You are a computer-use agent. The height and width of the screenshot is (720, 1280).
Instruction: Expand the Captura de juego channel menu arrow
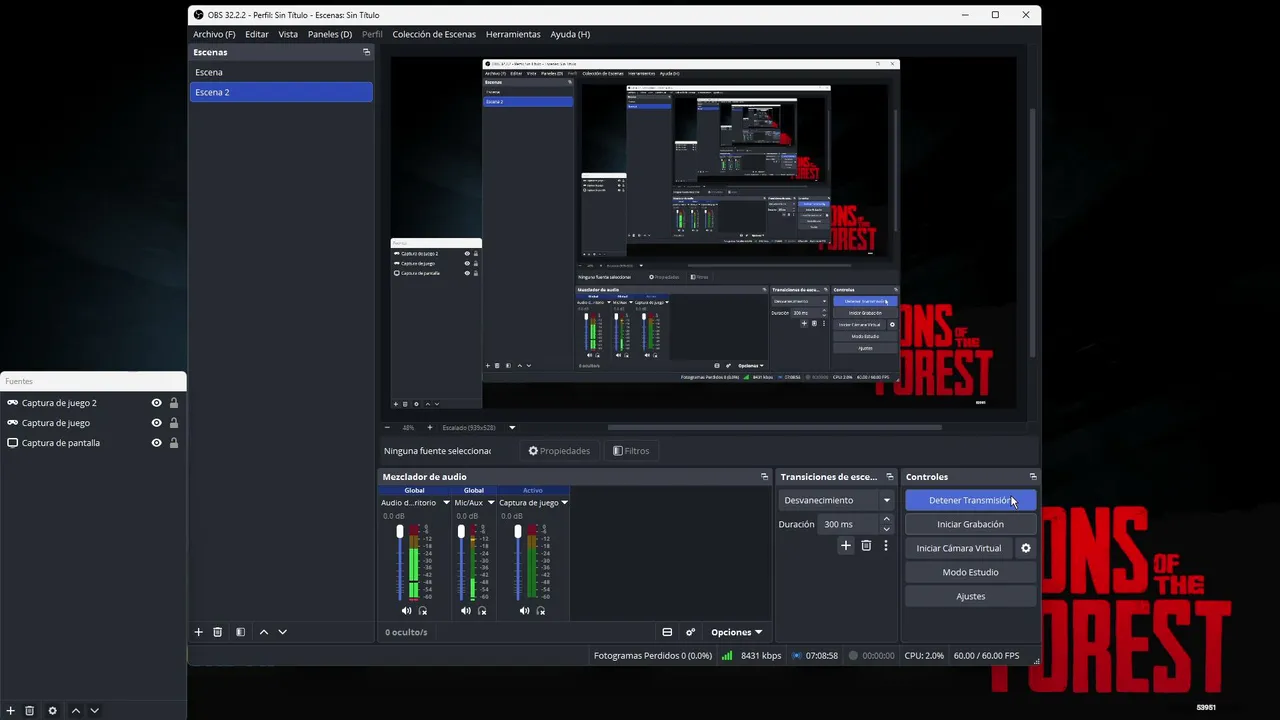[x=564, y=503]
